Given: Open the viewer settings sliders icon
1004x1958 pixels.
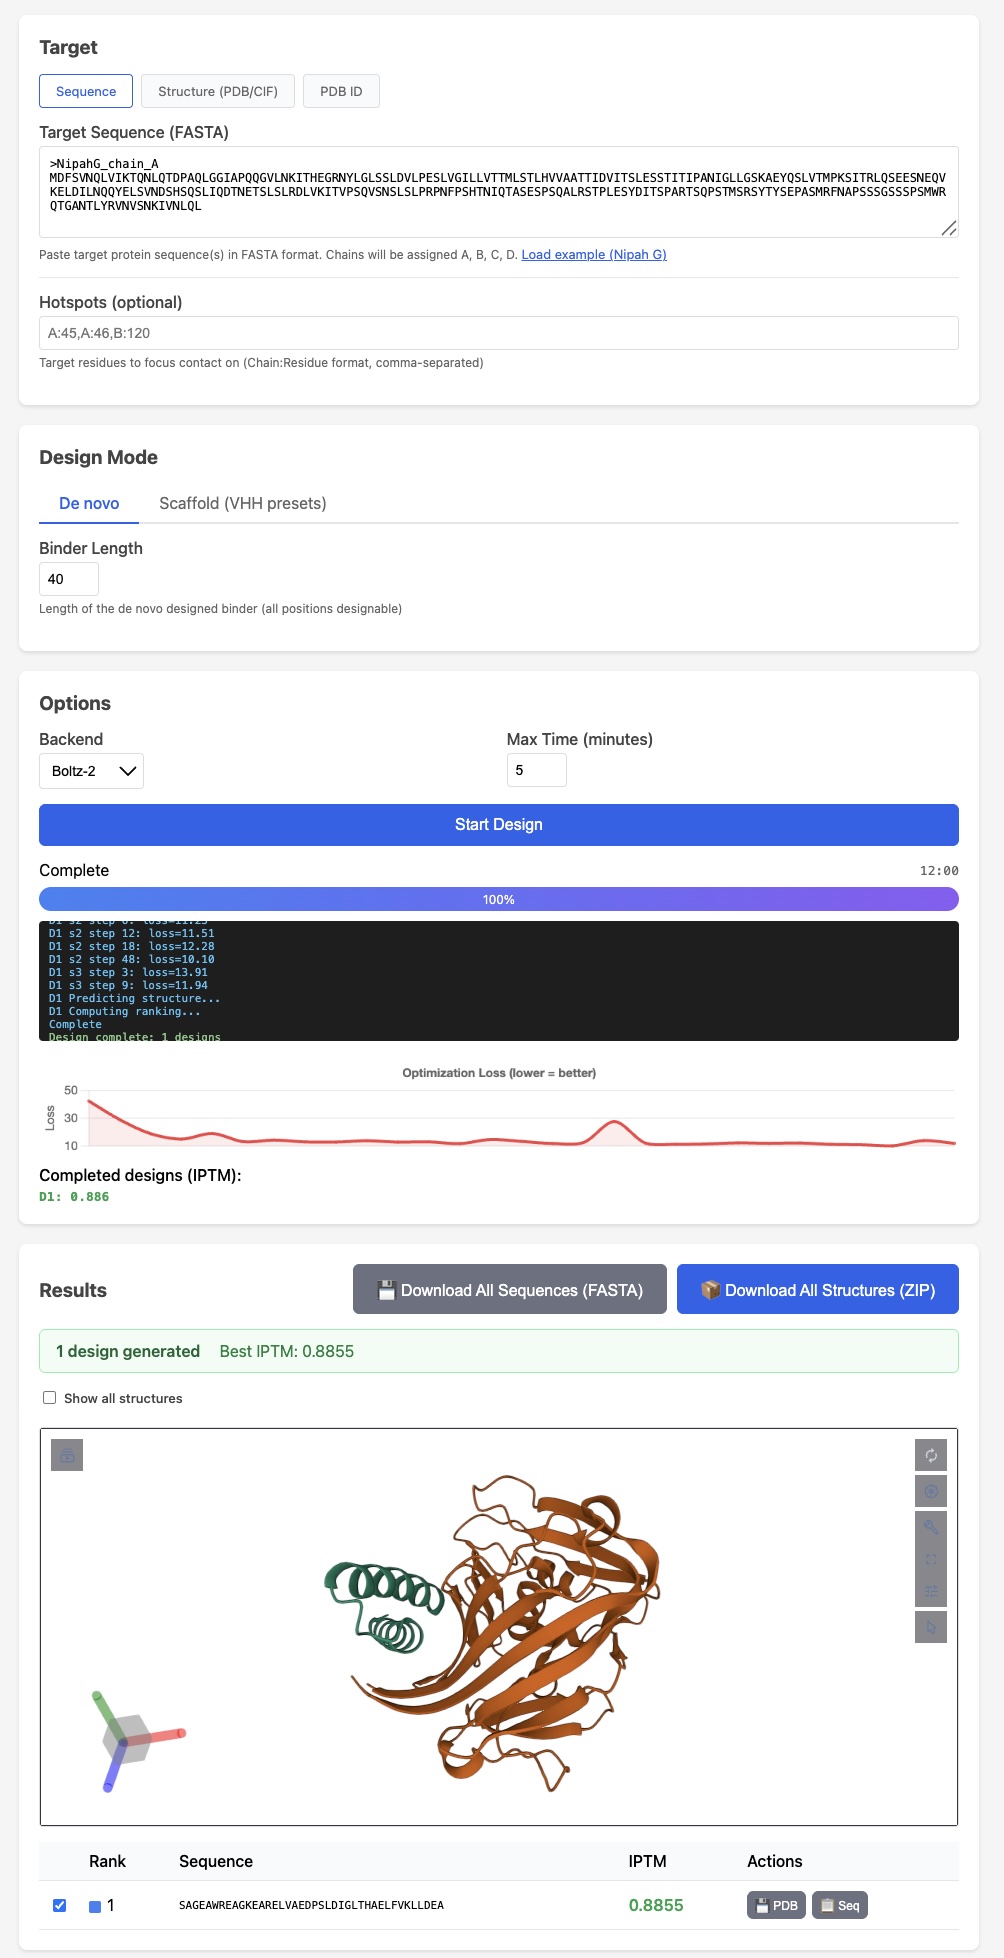Looking at the screenshot, I should coord(931,1591).
